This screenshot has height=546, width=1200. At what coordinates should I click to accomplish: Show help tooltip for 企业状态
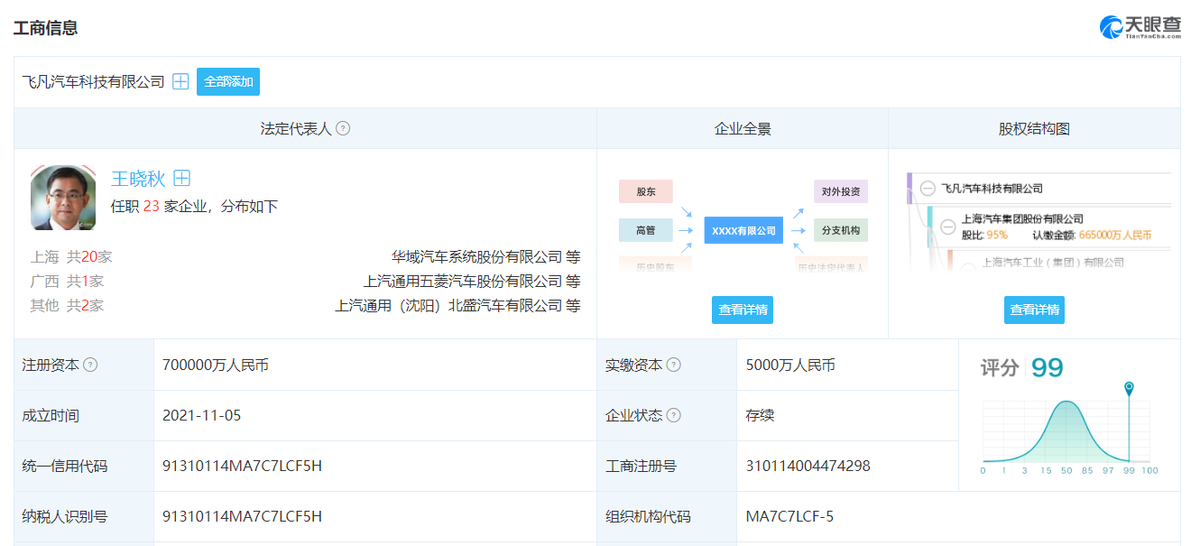(674, 415)
